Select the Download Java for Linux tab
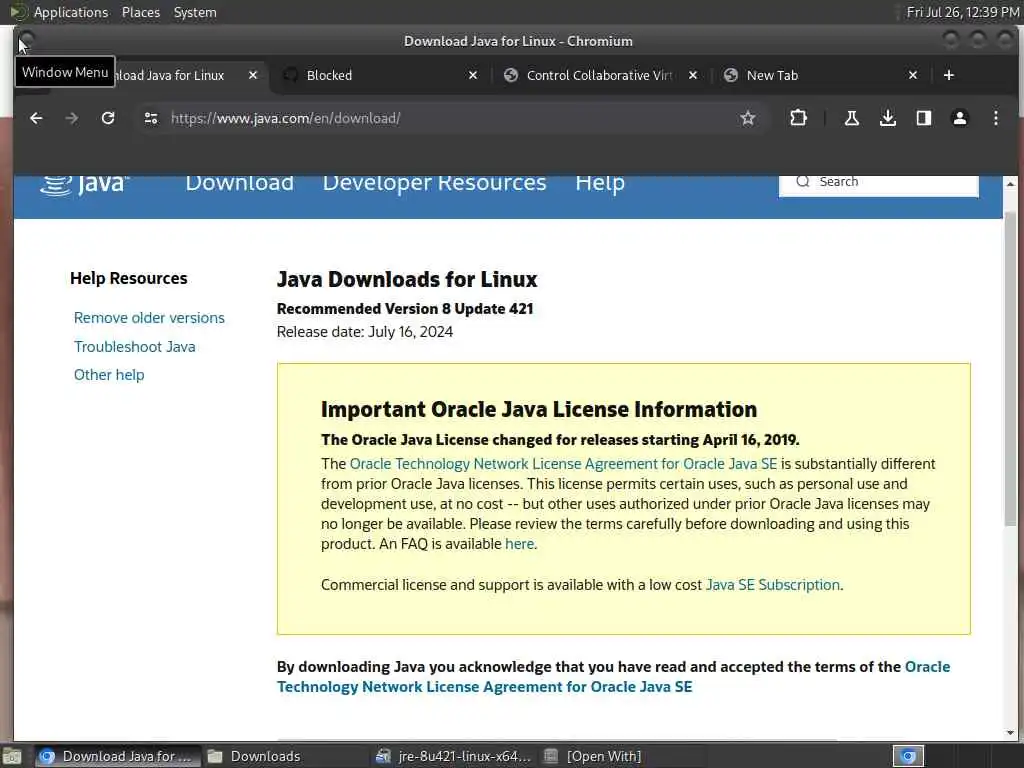 pos(170,75)
